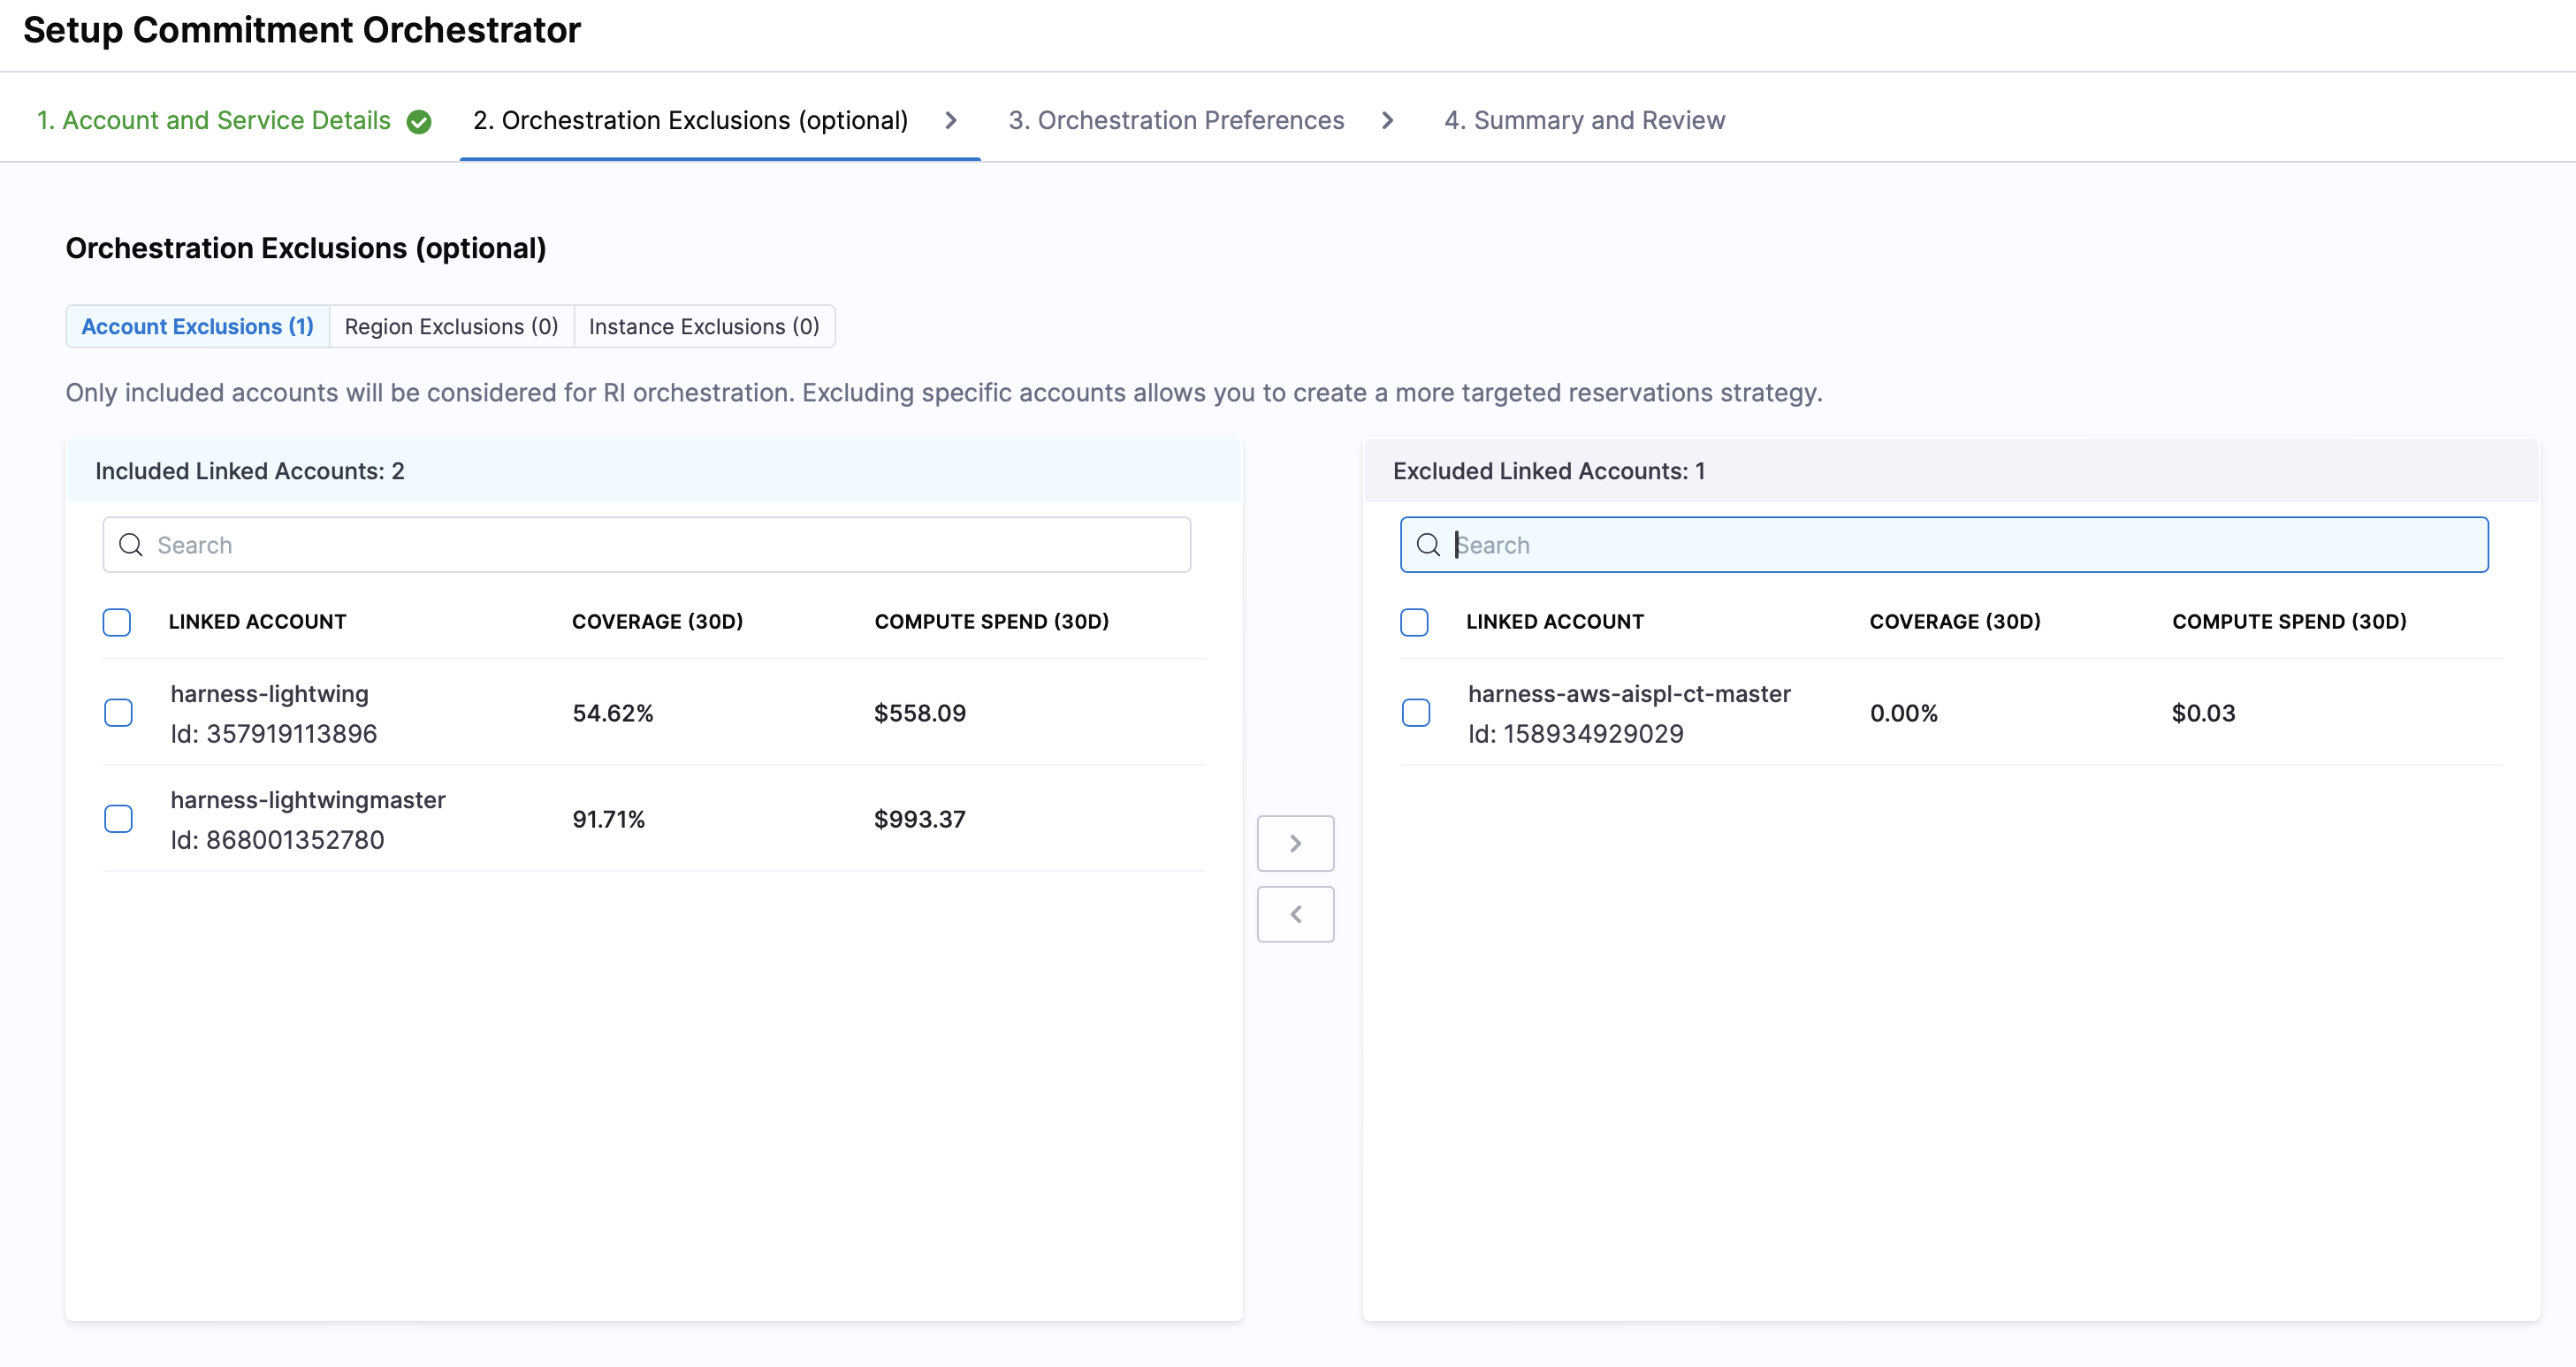
Task: Open Summary and Review step
Action: coord(1584,121)
